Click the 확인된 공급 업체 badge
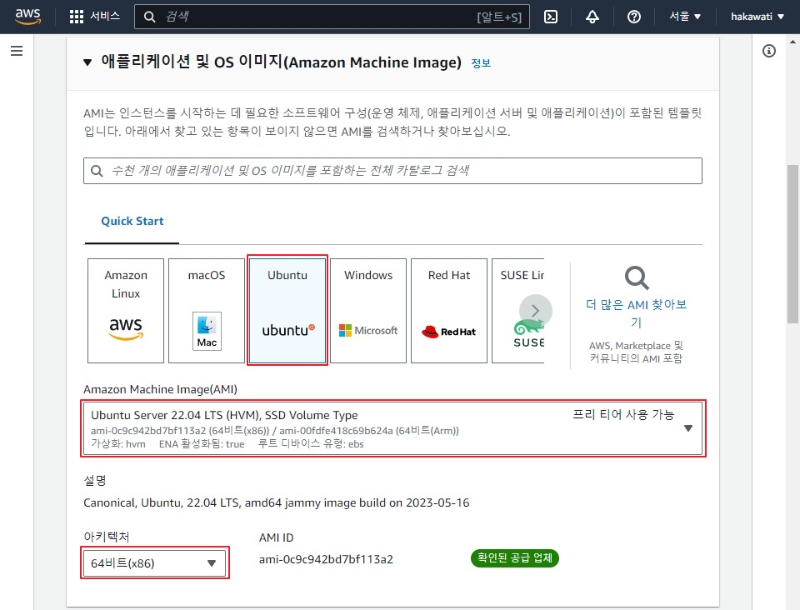 pos(514,559)
